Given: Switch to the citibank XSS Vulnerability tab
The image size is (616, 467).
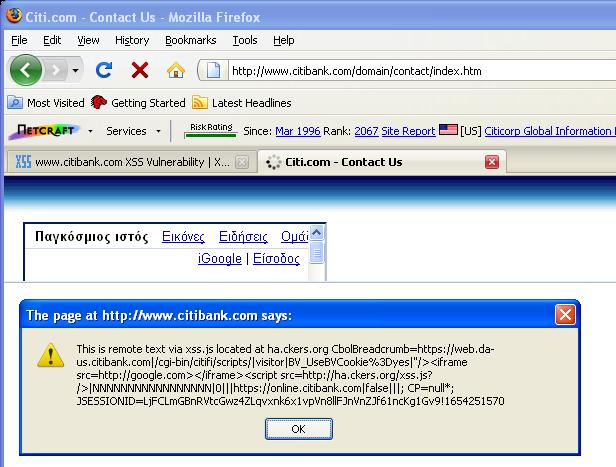Looking at the screenshot, I should pyautogui.click(x=132, y=162).
